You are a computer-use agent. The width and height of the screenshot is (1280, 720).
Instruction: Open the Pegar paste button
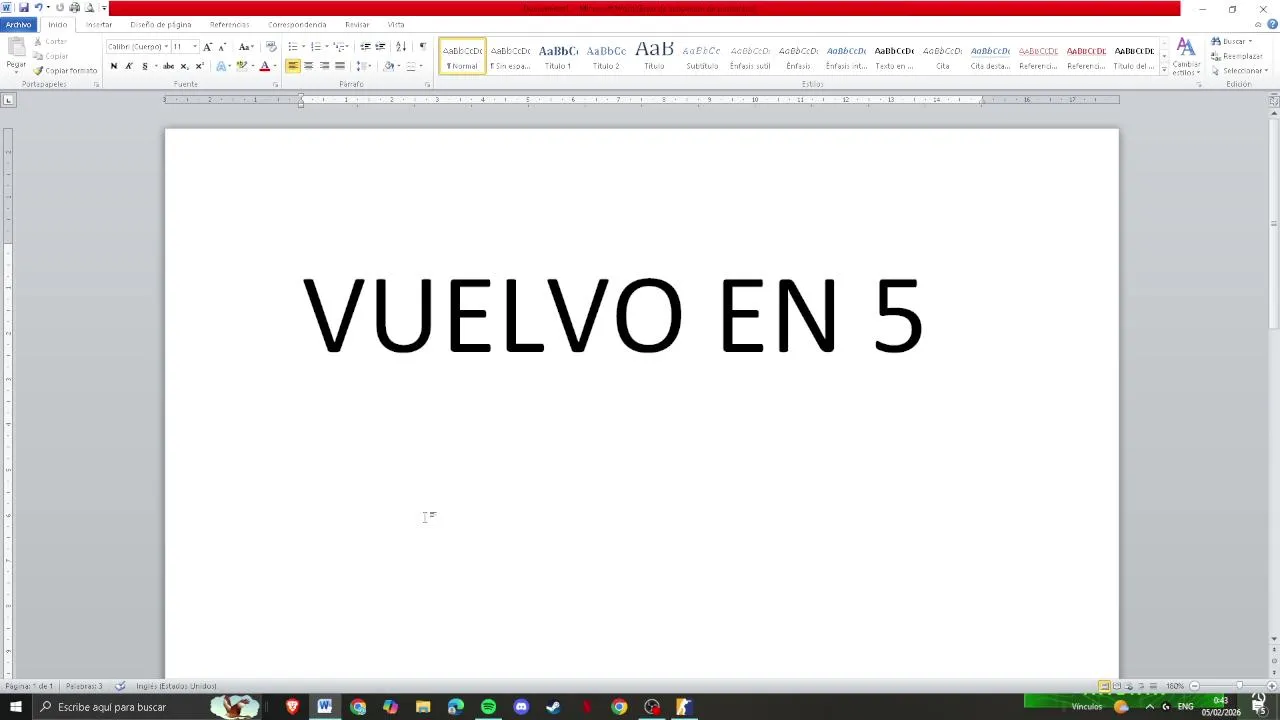tap(16, 55)
